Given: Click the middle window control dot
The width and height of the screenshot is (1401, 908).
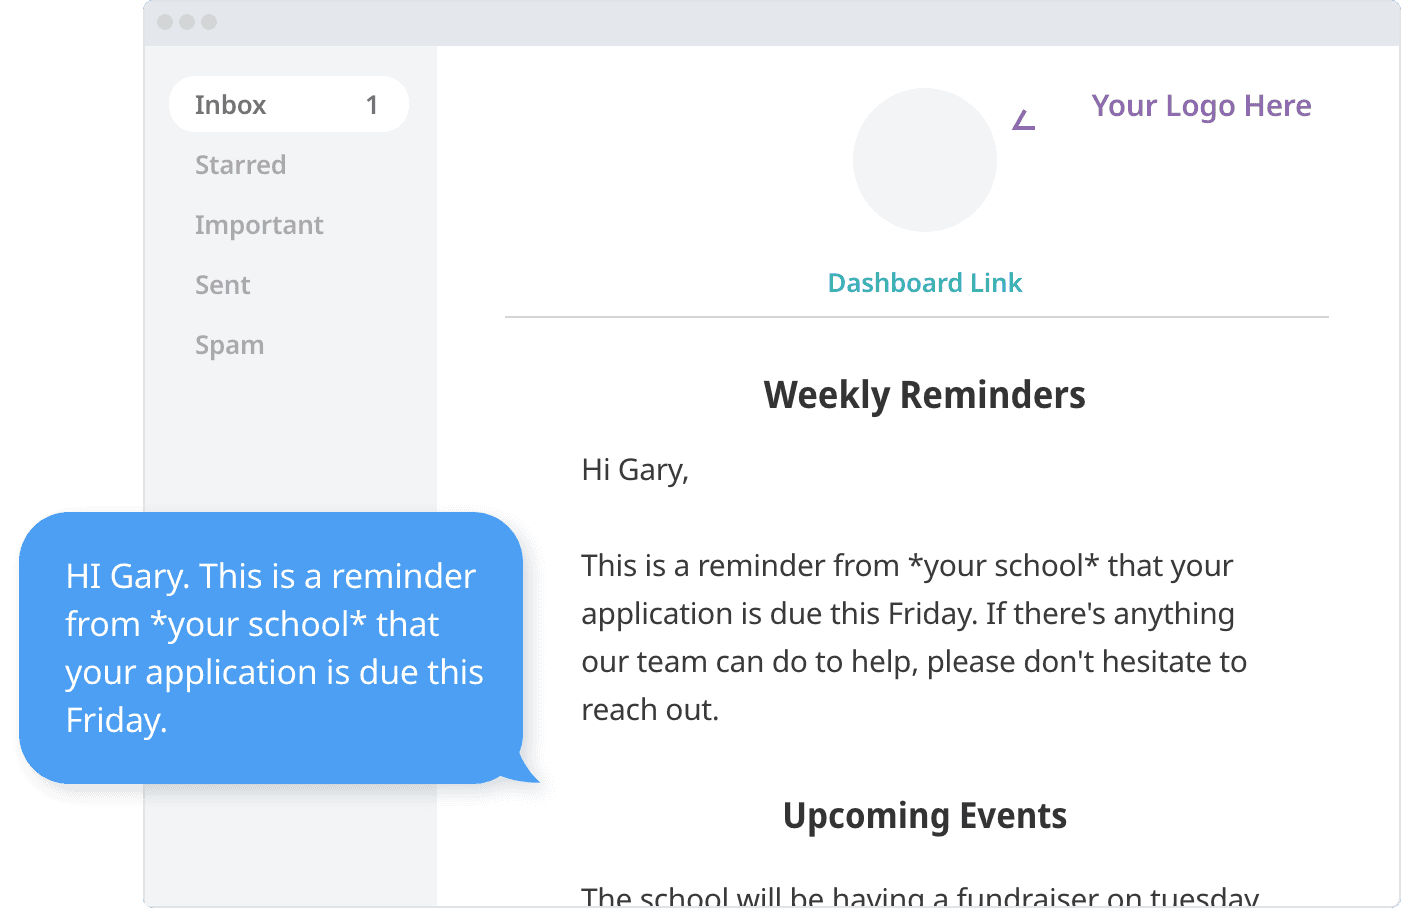Looking at the screenshot, I should click(x=186, y=20).
